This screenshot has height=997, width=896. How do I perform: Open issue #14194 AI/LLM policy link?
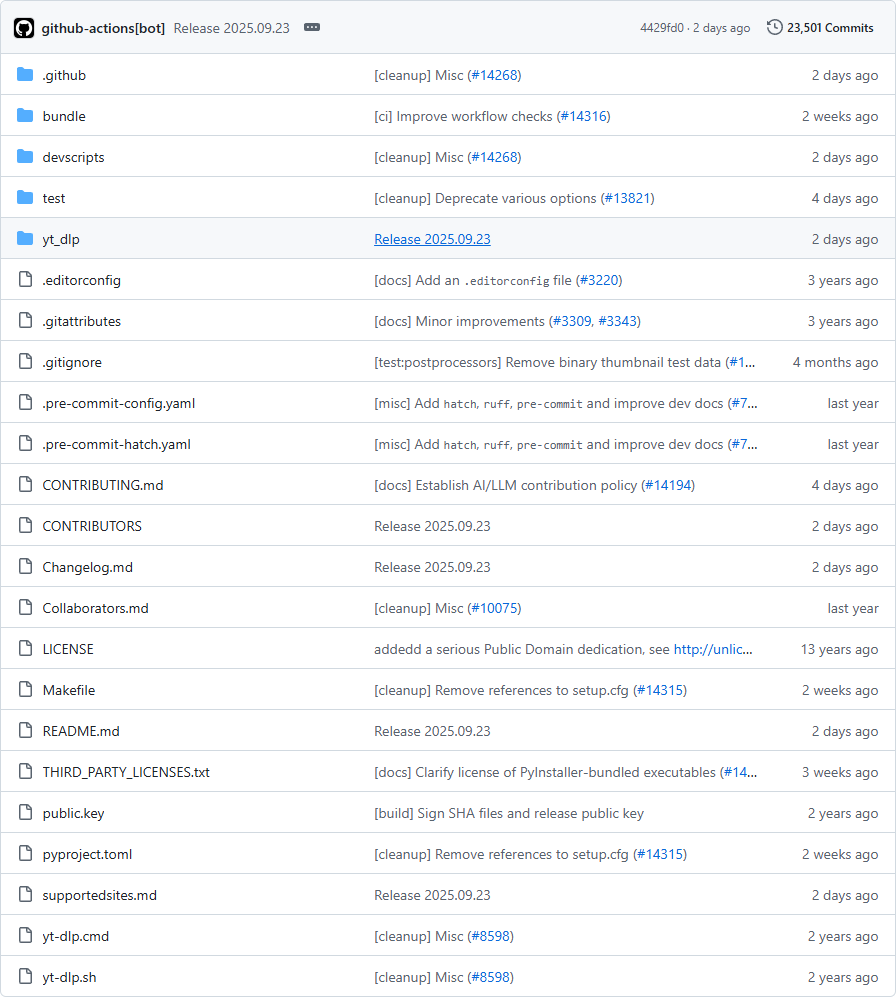[668, 485]
